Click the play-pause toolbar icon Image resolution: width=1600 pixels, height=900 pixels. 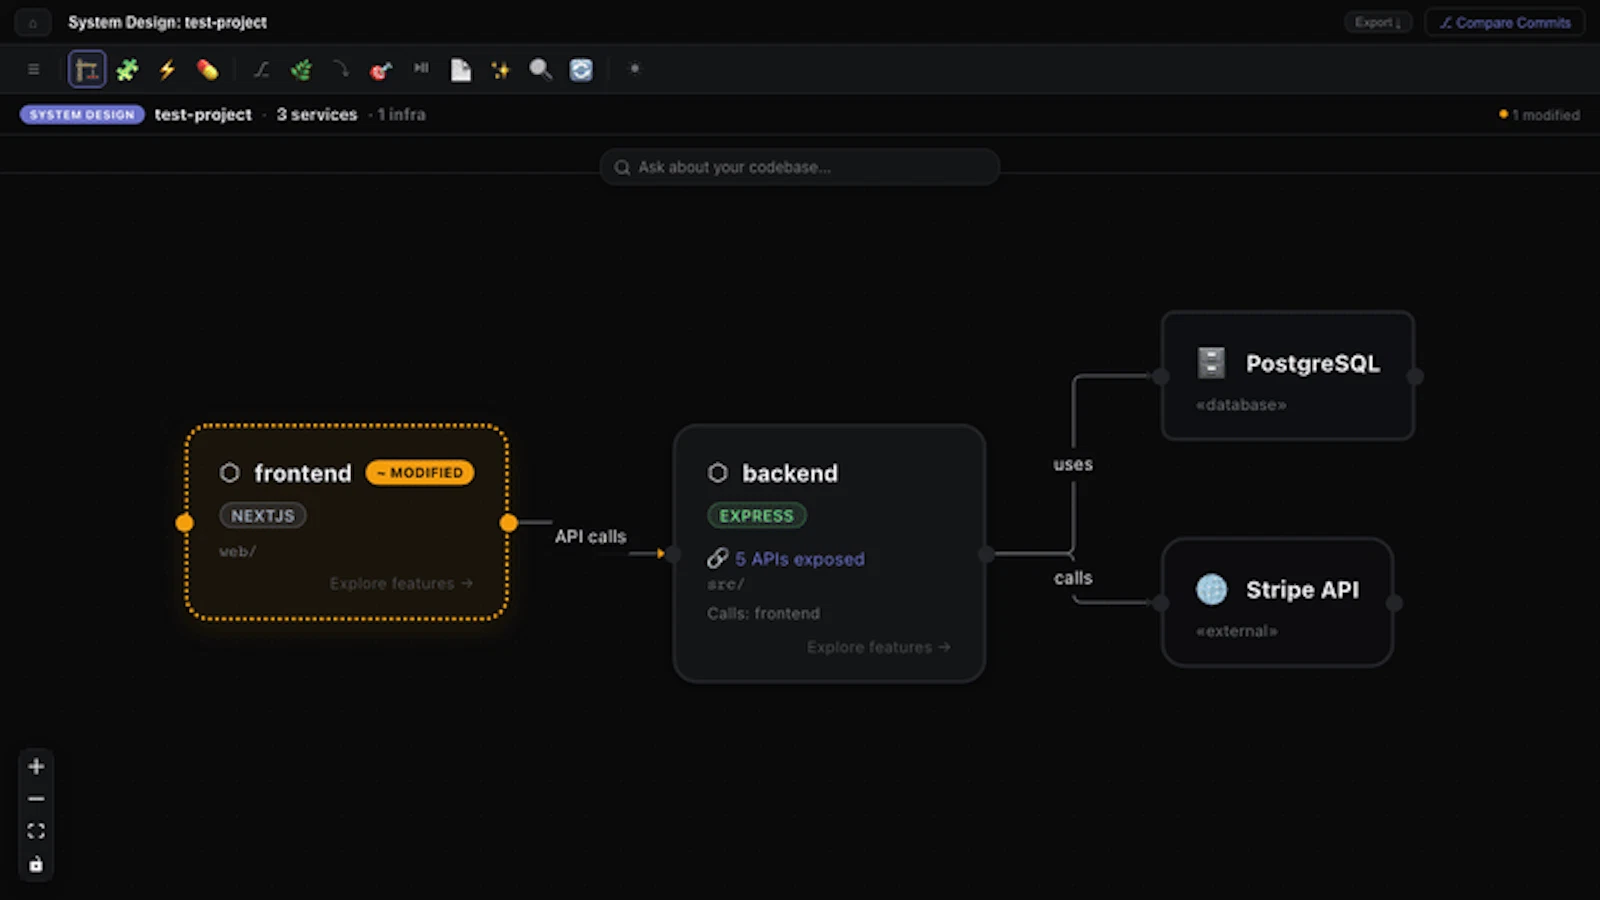pyautogui.click(x=421, y=68)
